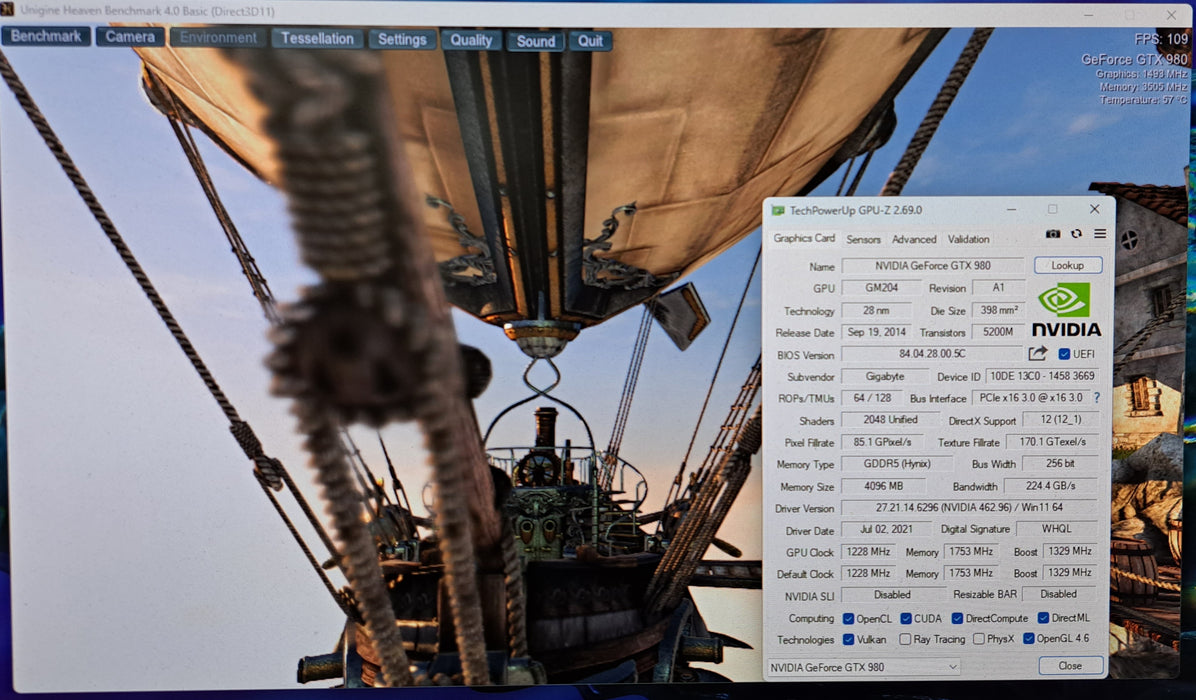
Task: Click Resizable BAR value Disabled
Action: (x=1059, y=594)
